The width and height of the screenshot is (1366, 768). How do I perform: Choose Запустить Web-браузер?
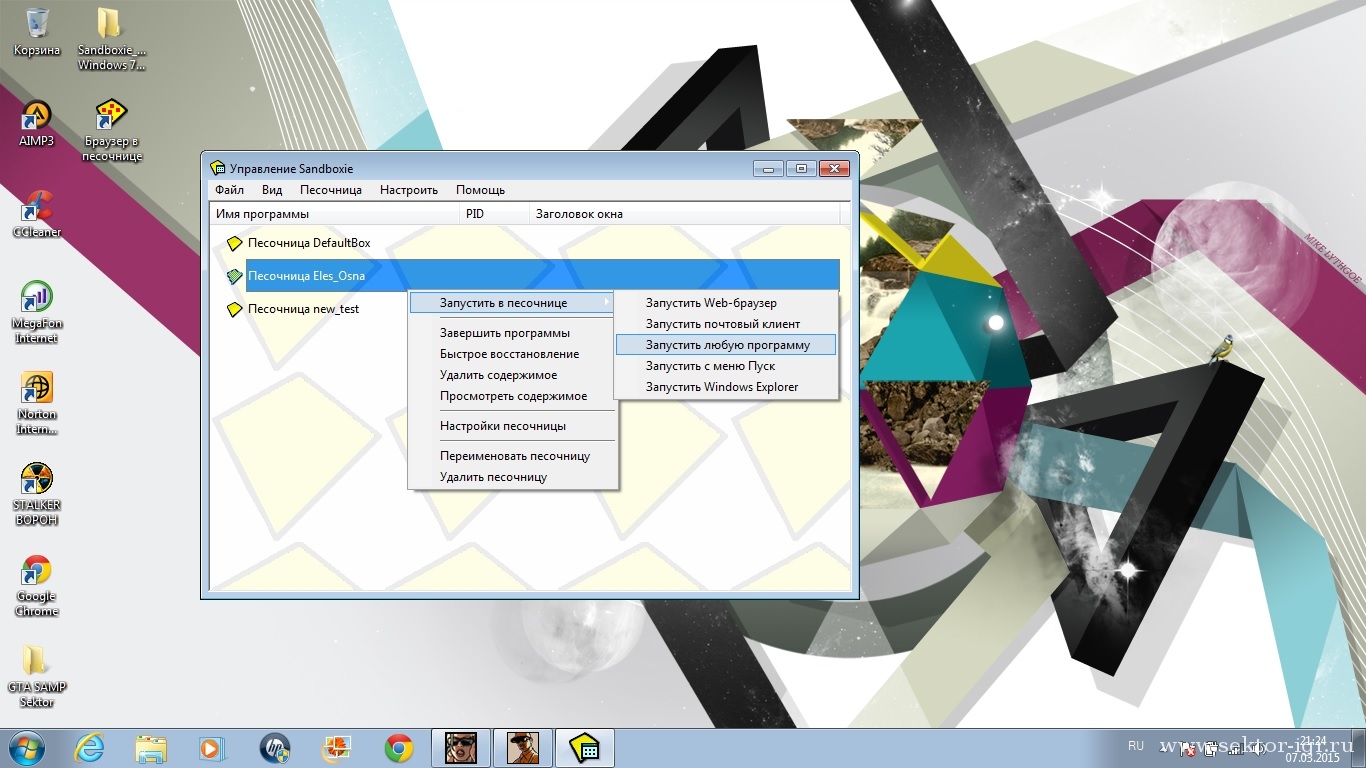point(726,302)
